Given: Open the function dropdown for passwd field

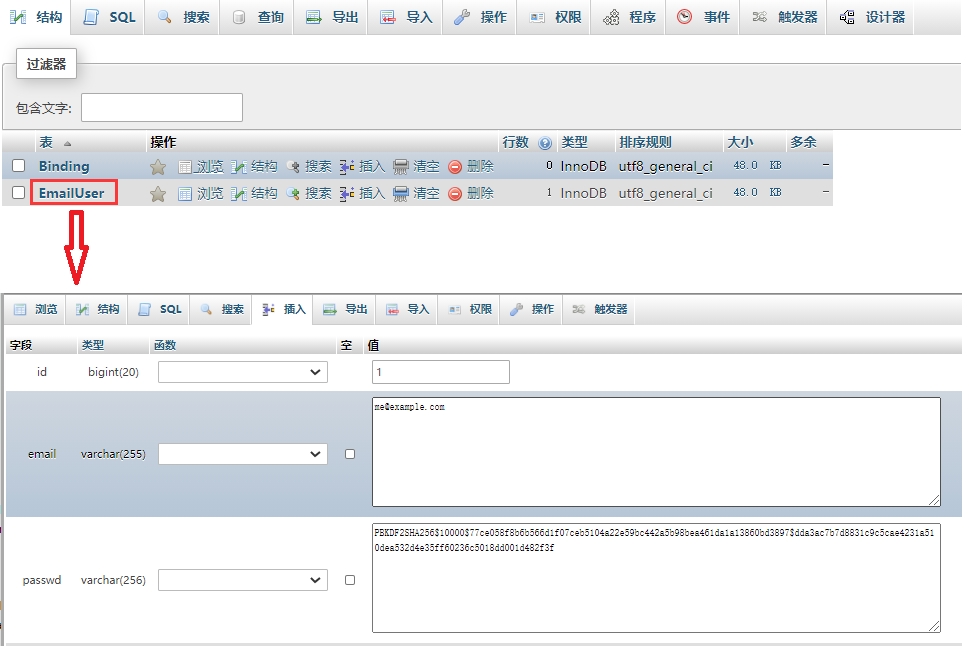Looking at the screenshot, I should pyautogui.click(x=242, y=580).
